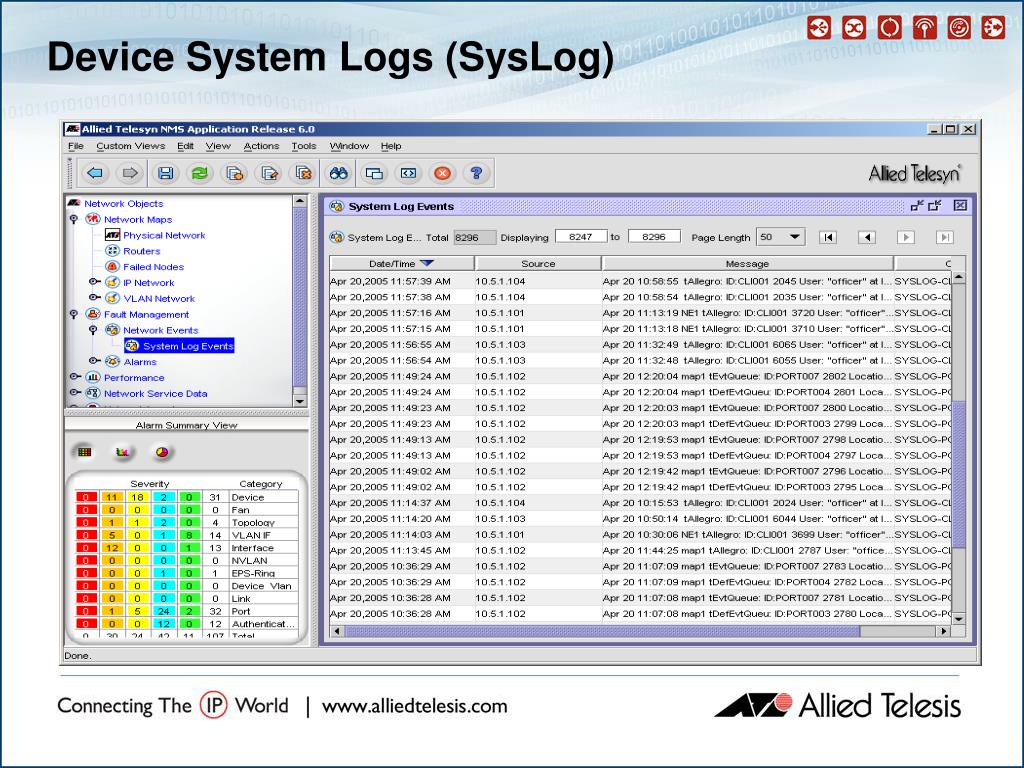Click the Add Custom View toolbar icon
This screenshot has height=768, width=1024.
[234, 173]
